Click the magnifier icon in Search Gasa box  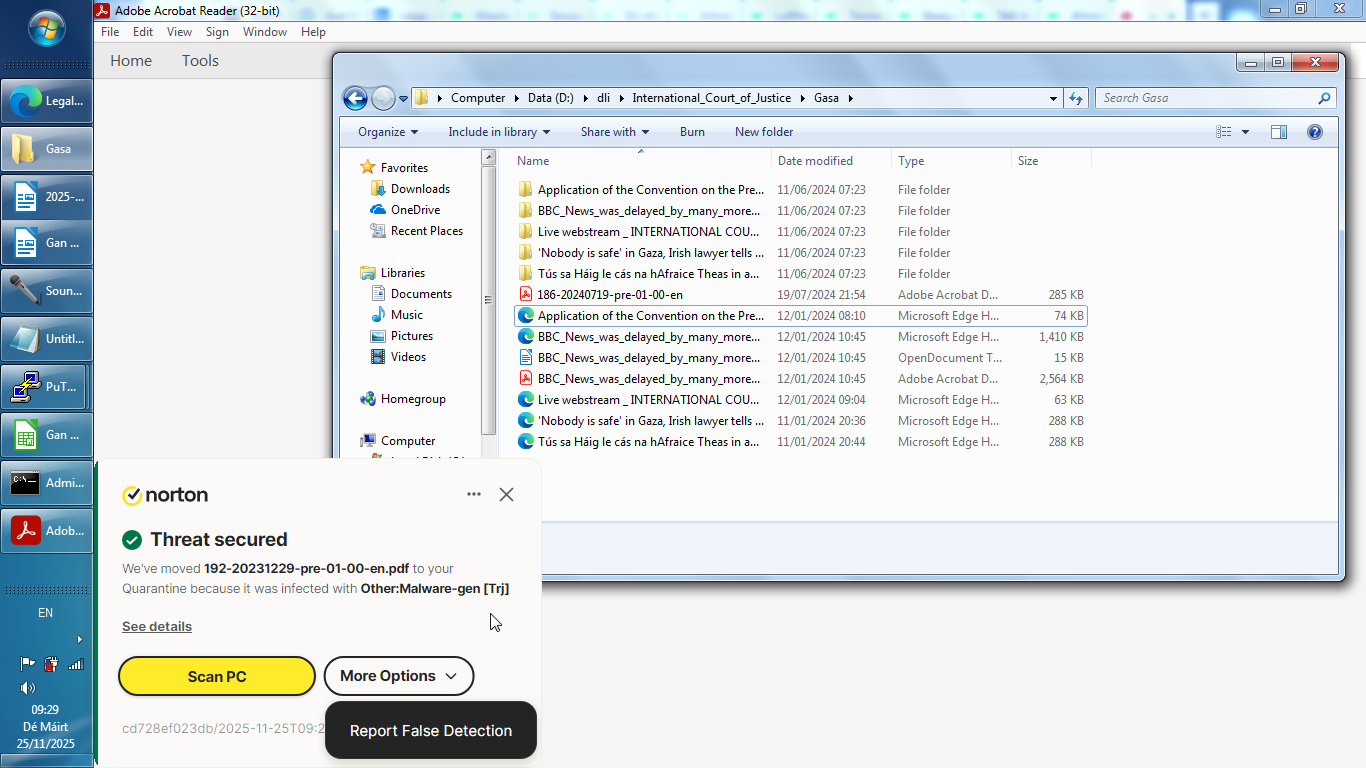pos(1324,98)
